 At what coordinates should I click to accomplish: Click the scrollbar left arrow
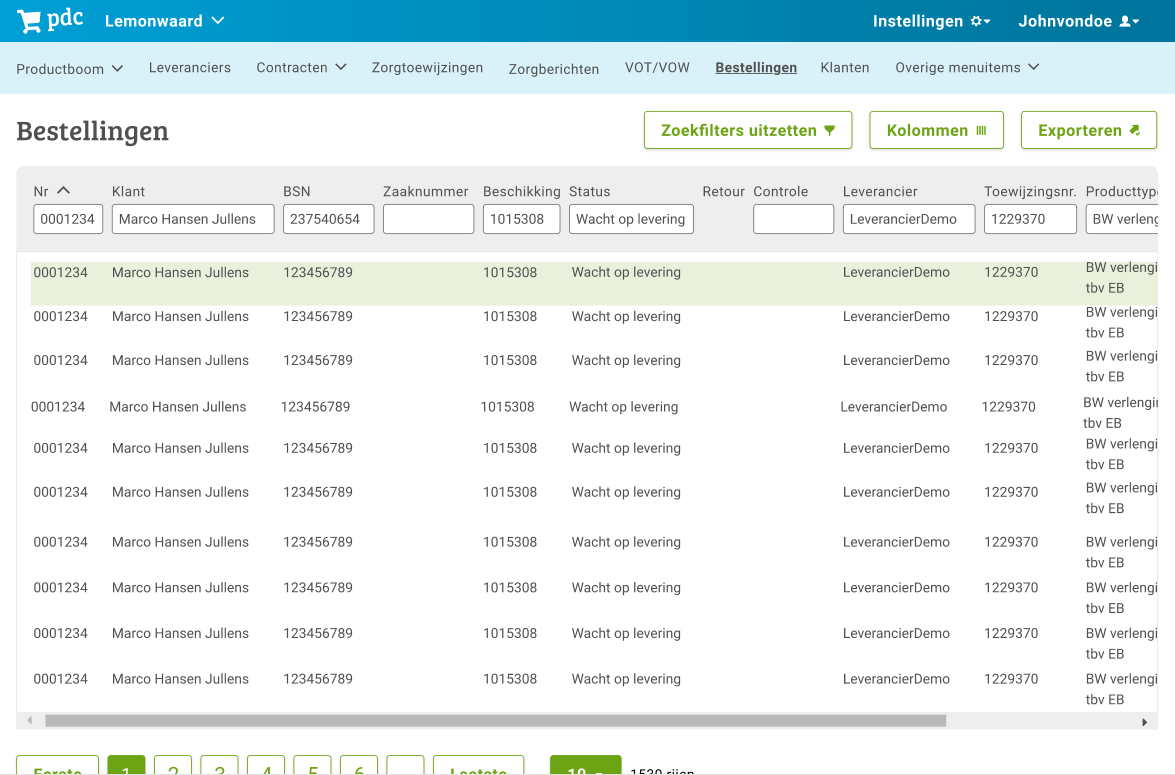tap(29, 721)
